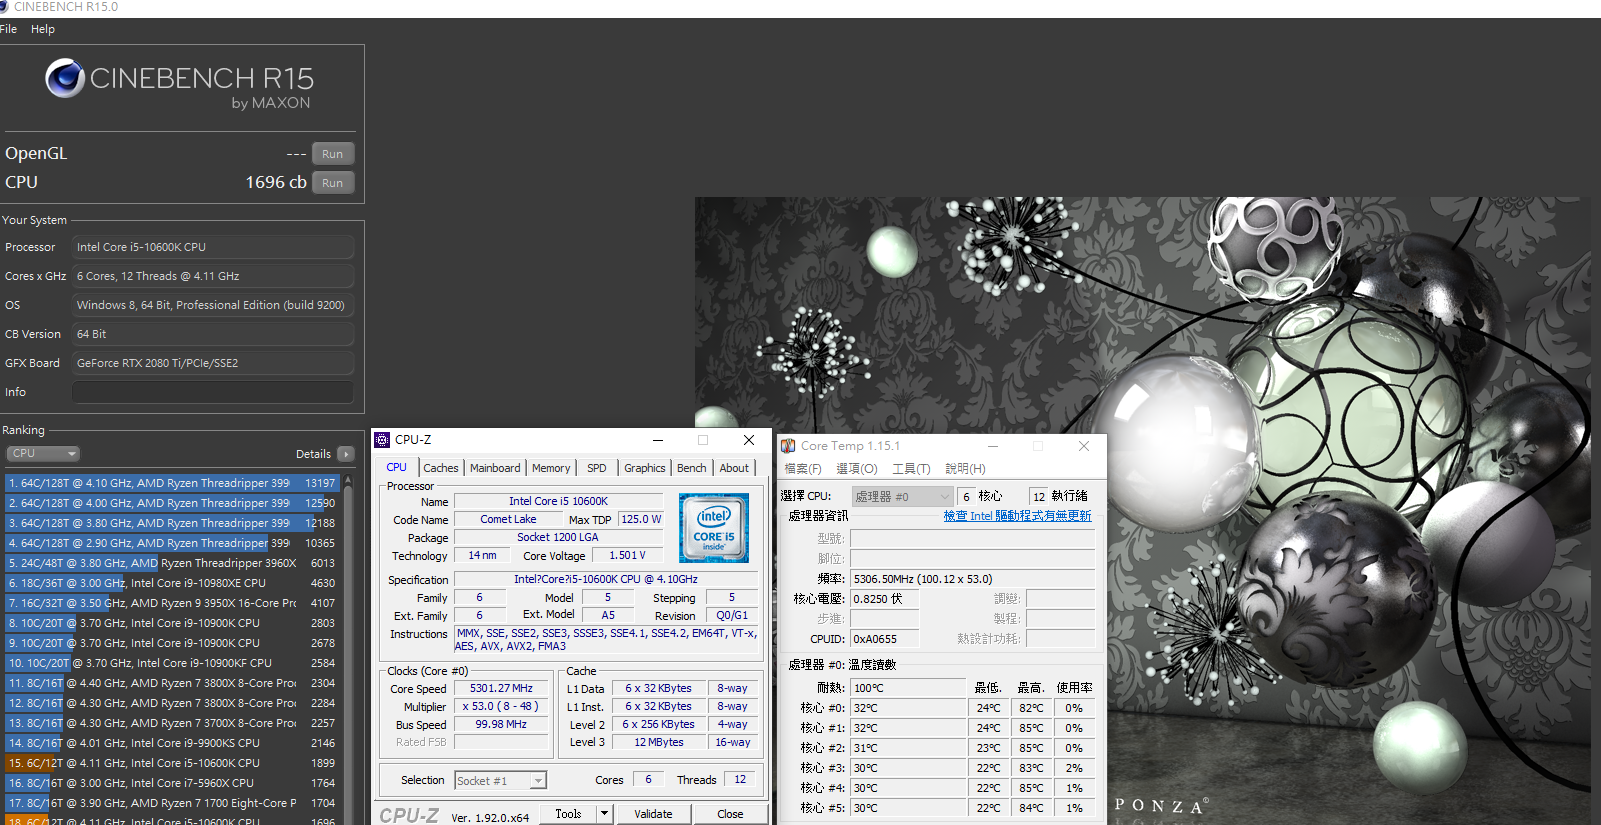The width and height of the screenshot is (1601, 825).
Task: Open CPU-Z Socket #1 selection dropdown
Action: [x=501, y=781]
